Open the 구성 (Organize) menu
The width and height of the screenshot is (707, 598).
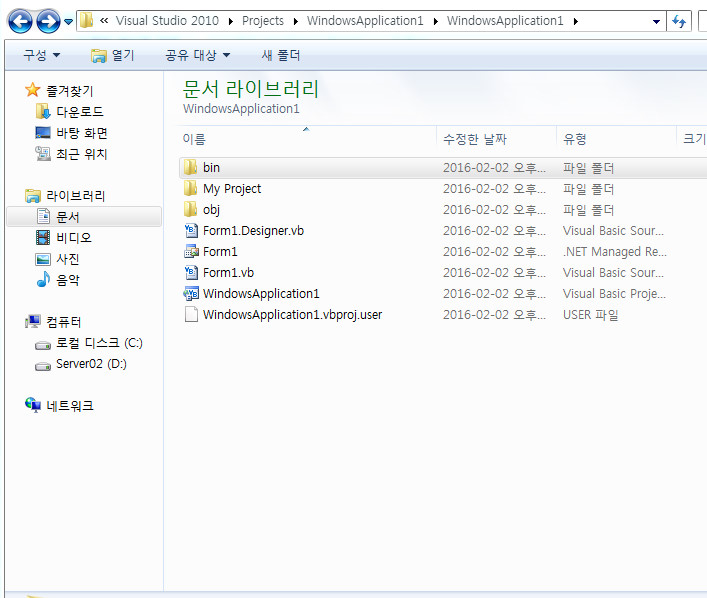click(x=41, y=55)
